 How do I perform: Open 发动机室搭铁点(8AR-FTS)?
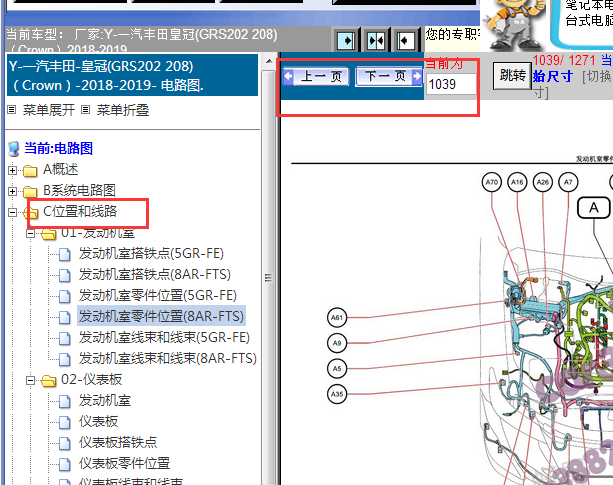coord(155,274)
